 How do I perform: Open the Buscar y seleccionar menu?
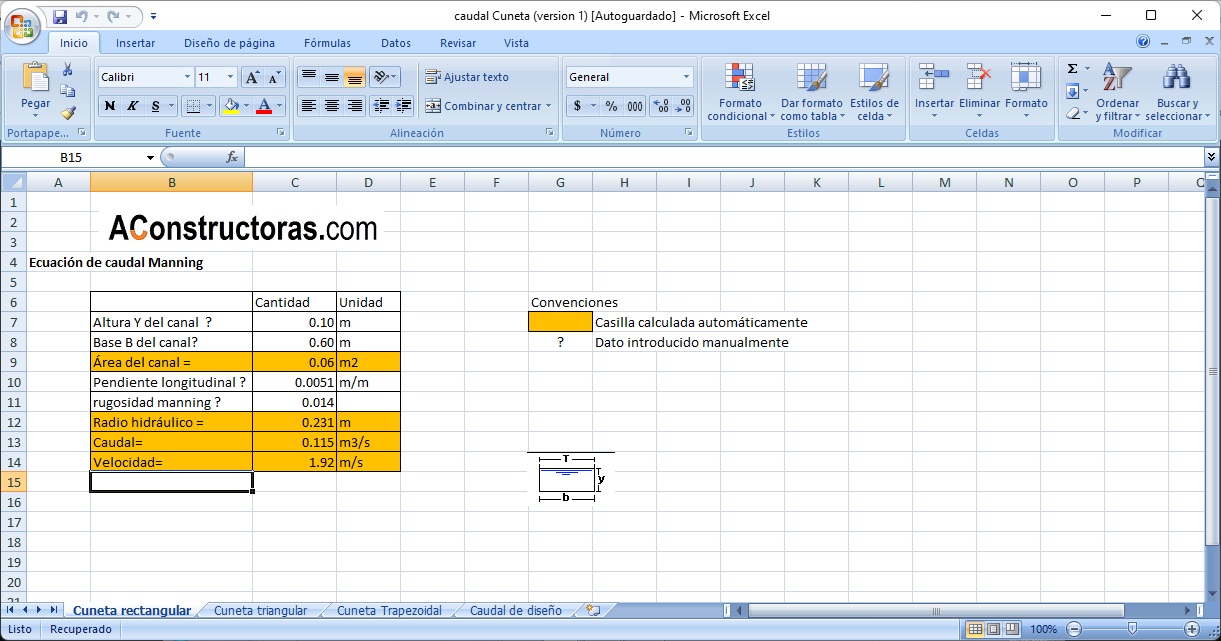pos(1177,93)
